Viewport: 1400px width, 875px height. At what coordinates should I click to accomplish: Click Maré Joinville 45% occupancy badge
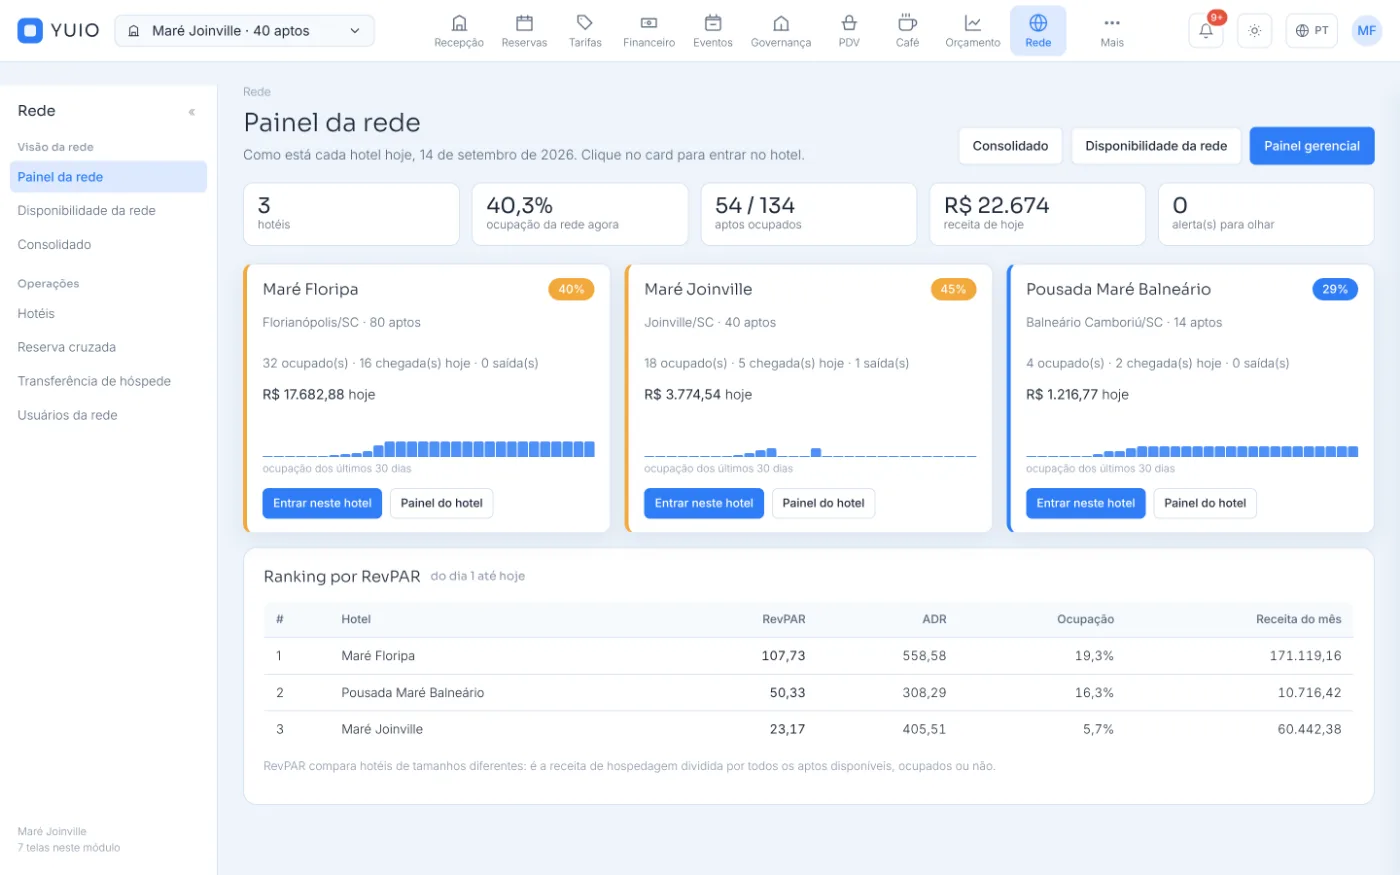[x=953, y=290]
